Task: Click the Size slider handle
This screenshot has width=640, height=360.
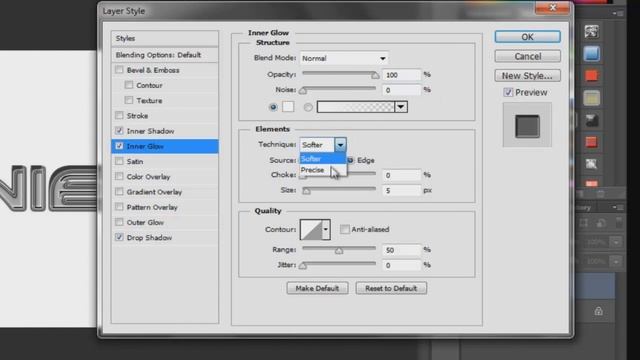Action: [307, 191]
